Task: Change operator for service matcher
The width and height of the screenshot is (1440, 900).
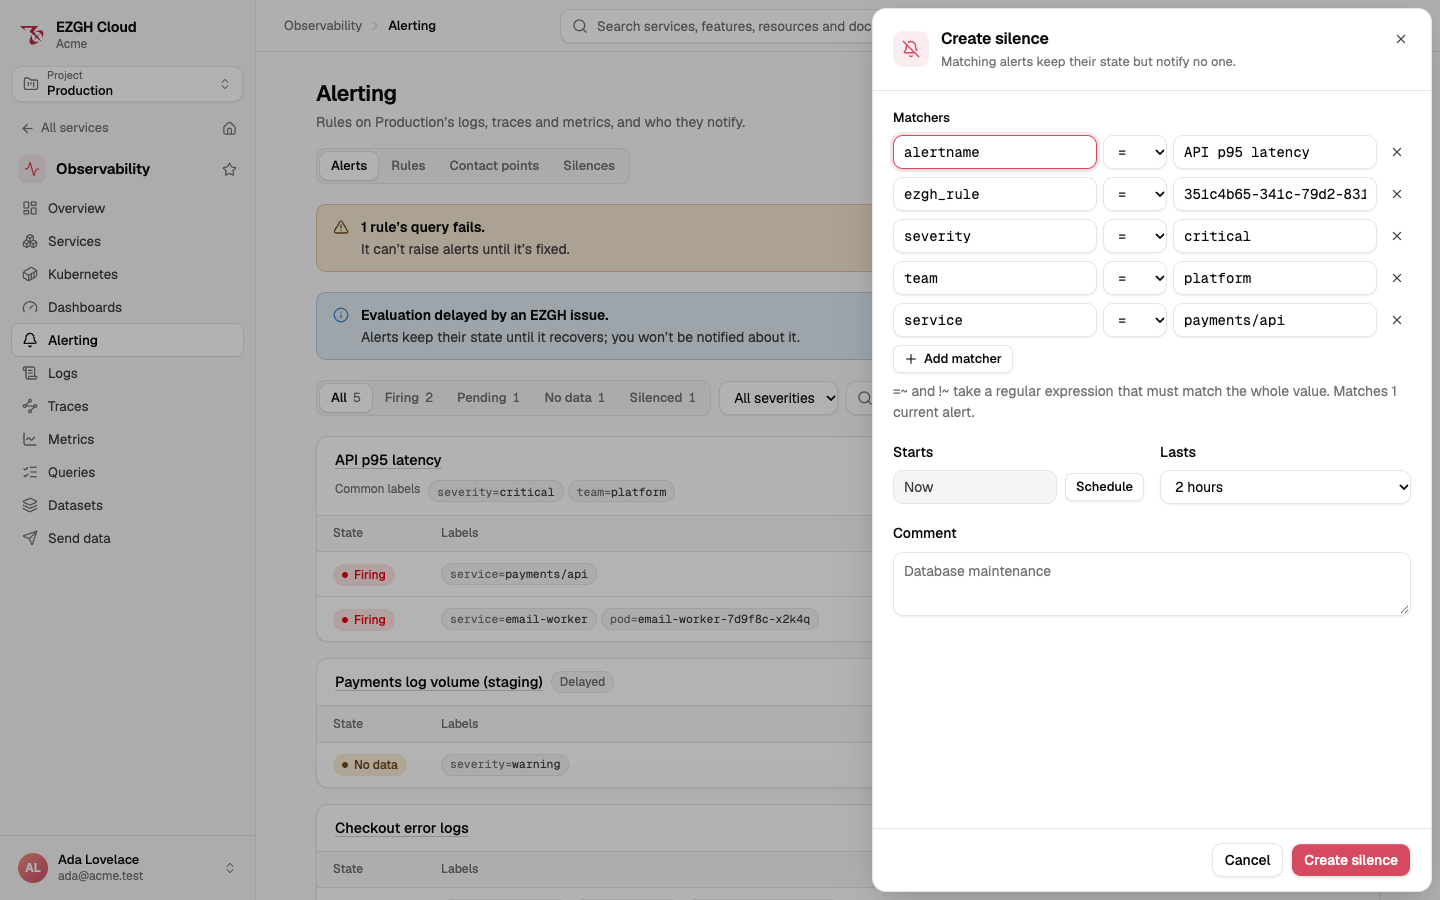Action: [x=1135, y=320]
